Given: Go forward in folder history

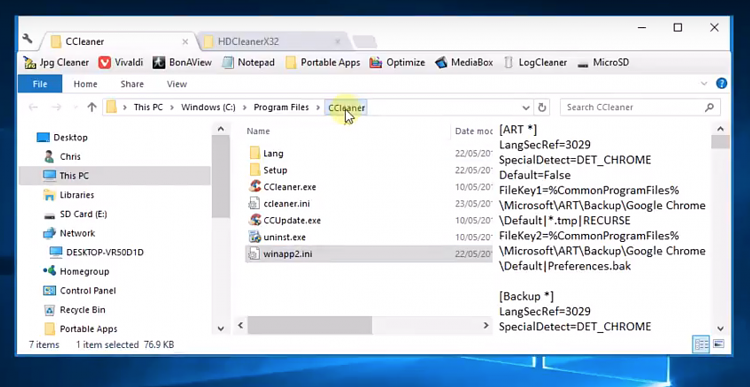Looking at the screenshot, I should point(56,108).
